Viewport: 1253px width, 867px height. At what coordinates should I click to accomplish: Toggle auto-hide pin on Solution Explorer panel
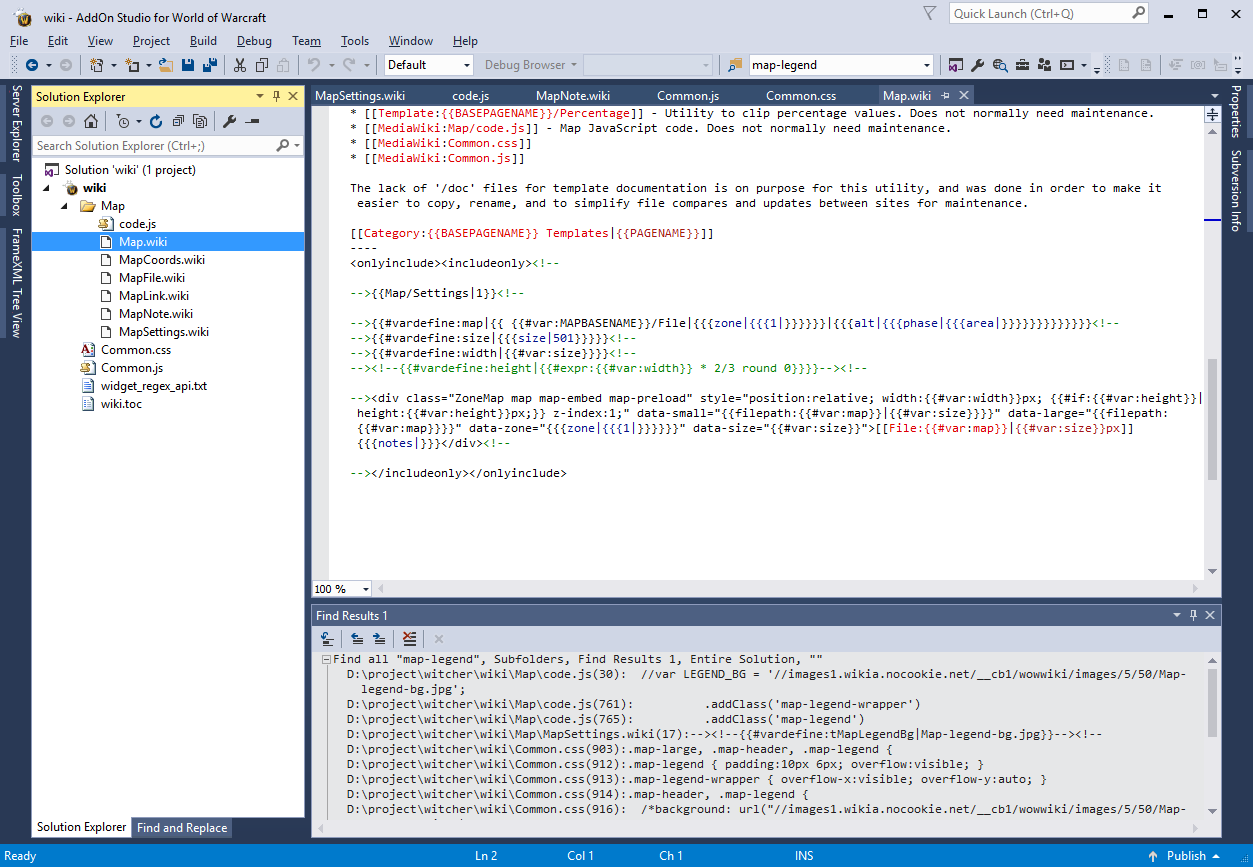pos(277,96)
